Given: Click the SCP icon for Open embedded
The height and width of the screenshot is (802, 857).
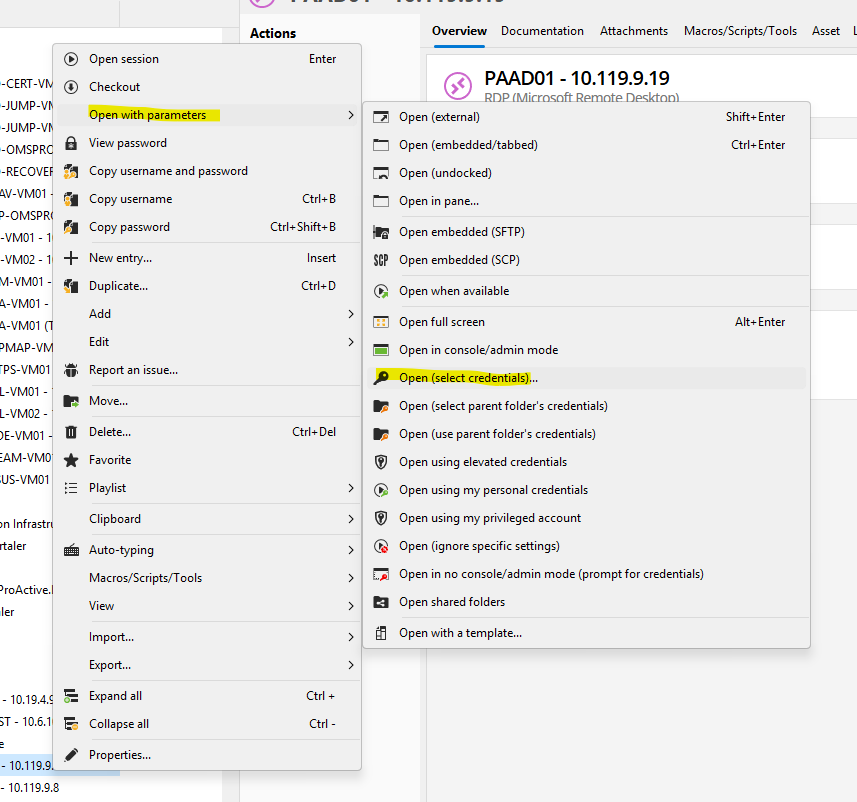Looking at the screenshot, I should [x=381, y=260].
